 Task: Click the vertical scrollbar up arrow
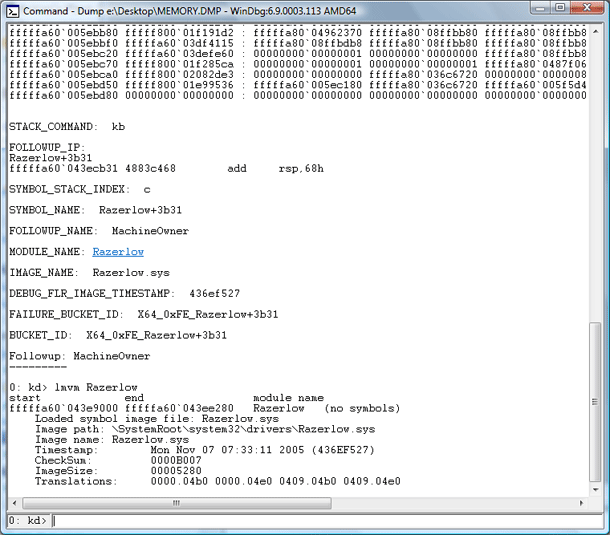click(x=595, y=32)
